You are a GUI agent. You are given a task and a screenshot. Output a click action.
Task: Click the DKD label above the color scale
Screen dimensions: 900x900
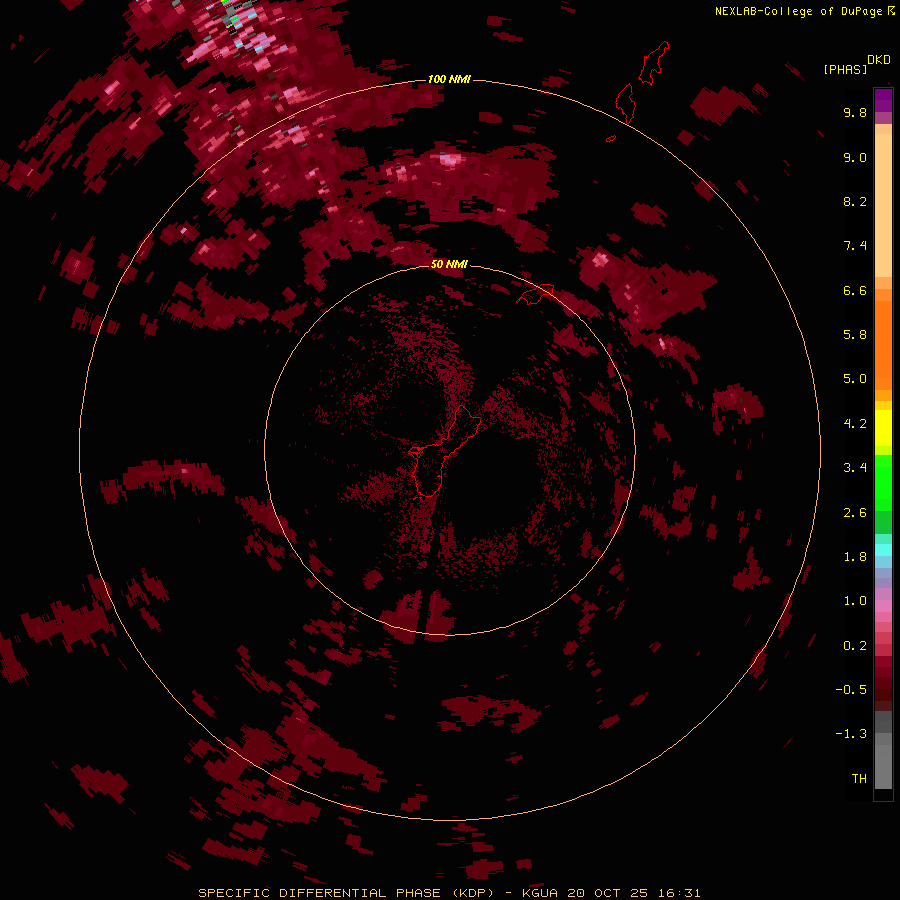pyautogui.click(x=879, y=59)
